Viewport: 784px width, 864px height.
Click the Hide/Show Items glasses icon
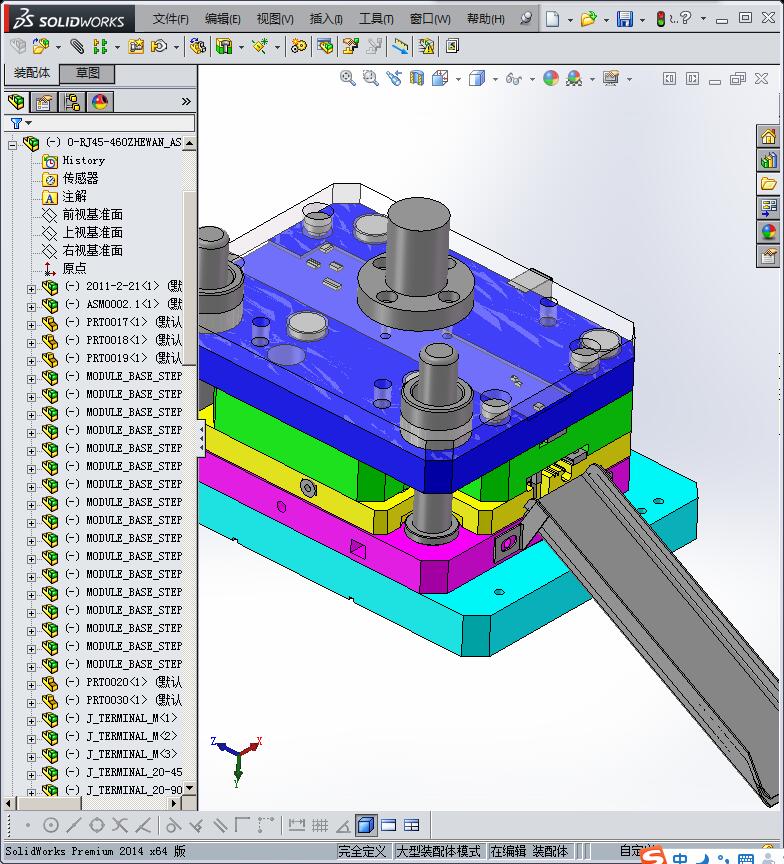(513, 79)
